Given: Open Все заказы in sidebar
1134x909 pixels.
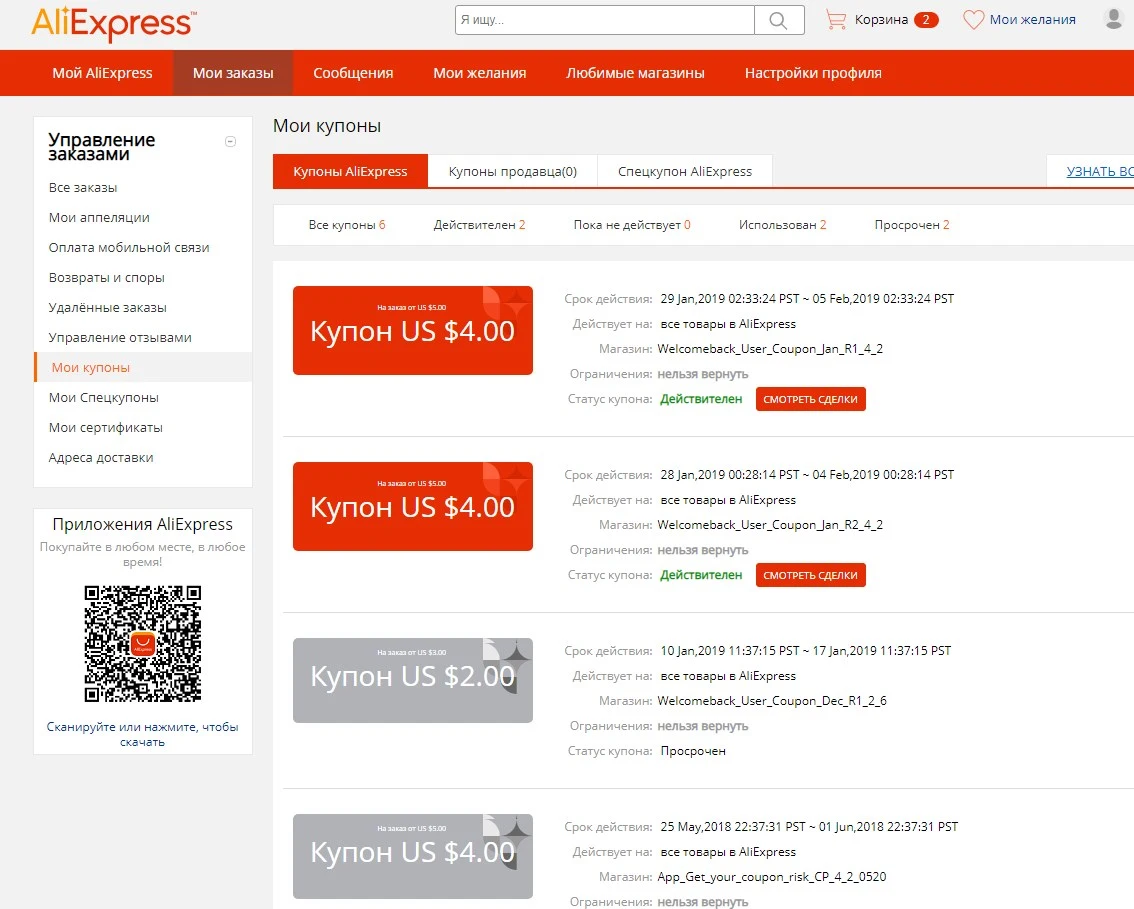Looking at the screenshot, I should (83, 187).
